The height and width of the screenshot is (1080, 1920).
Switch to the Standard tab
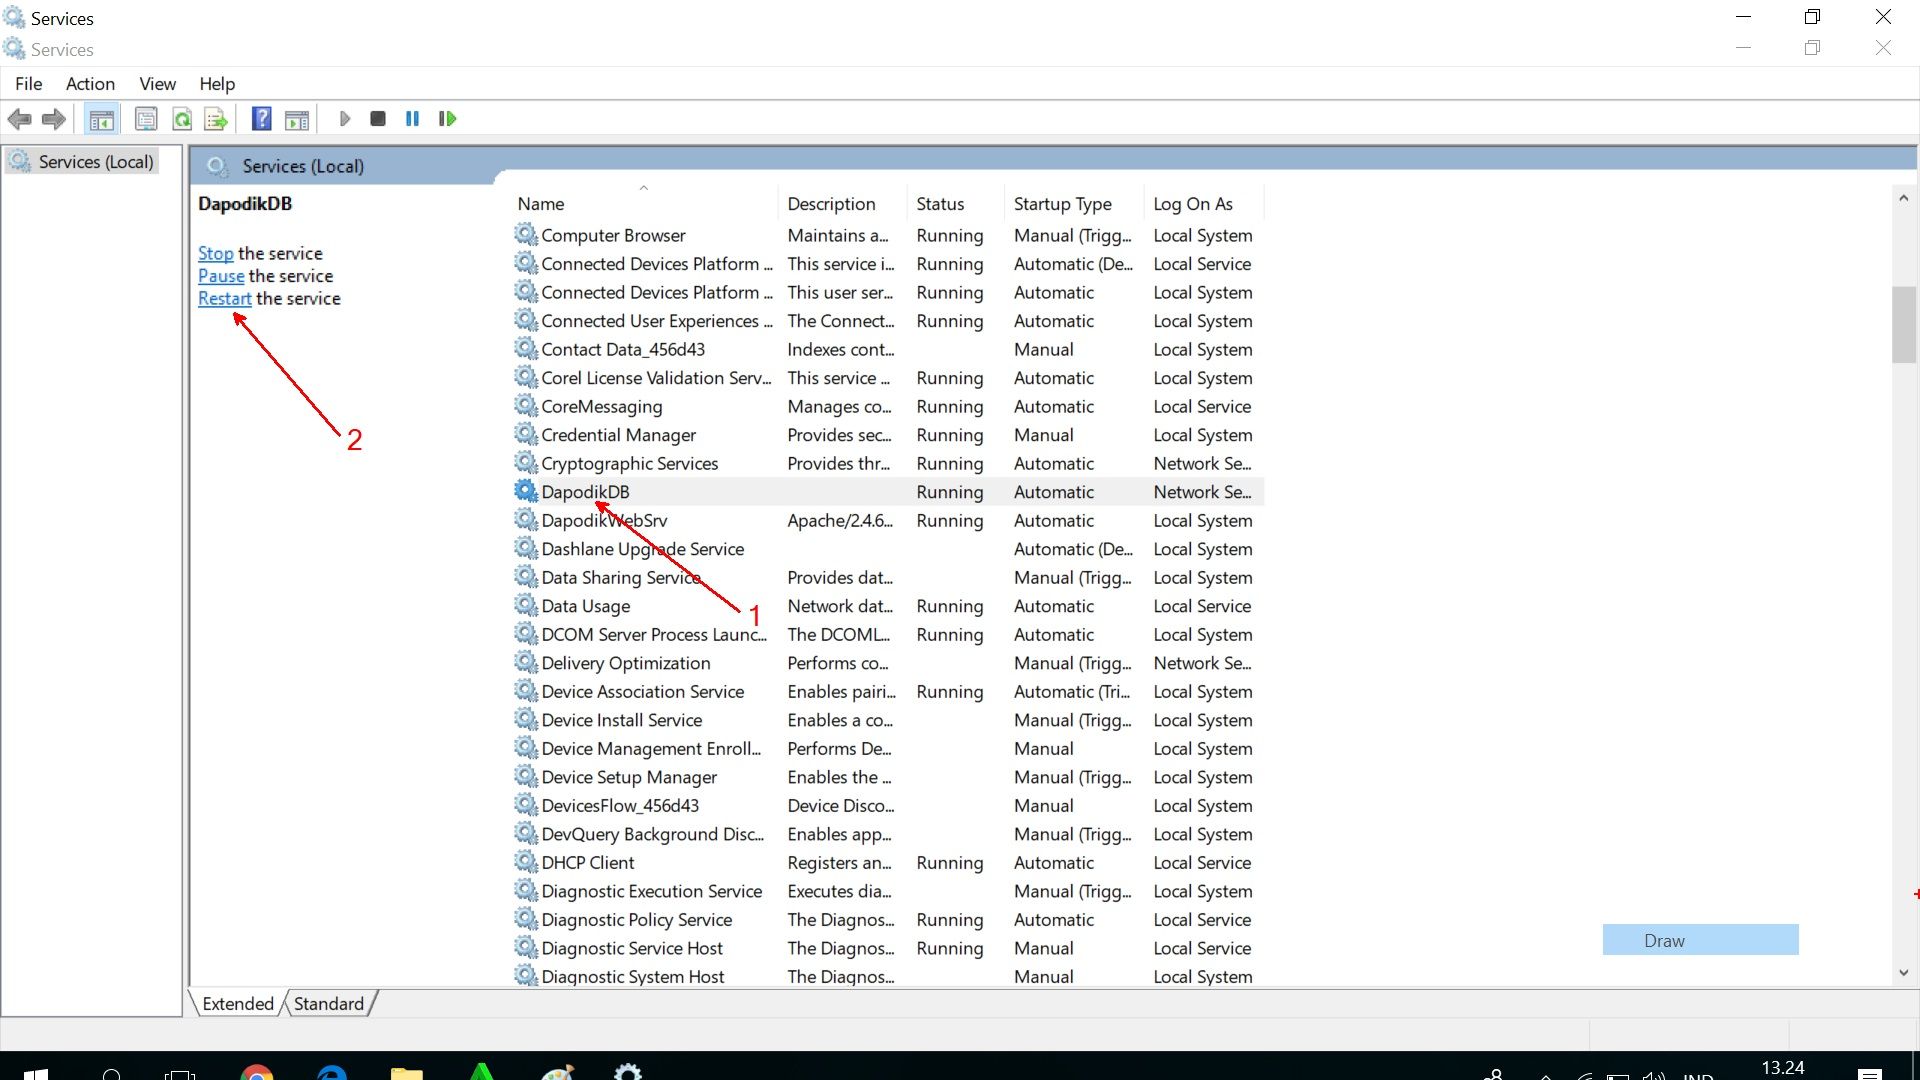pos(329,1003)
